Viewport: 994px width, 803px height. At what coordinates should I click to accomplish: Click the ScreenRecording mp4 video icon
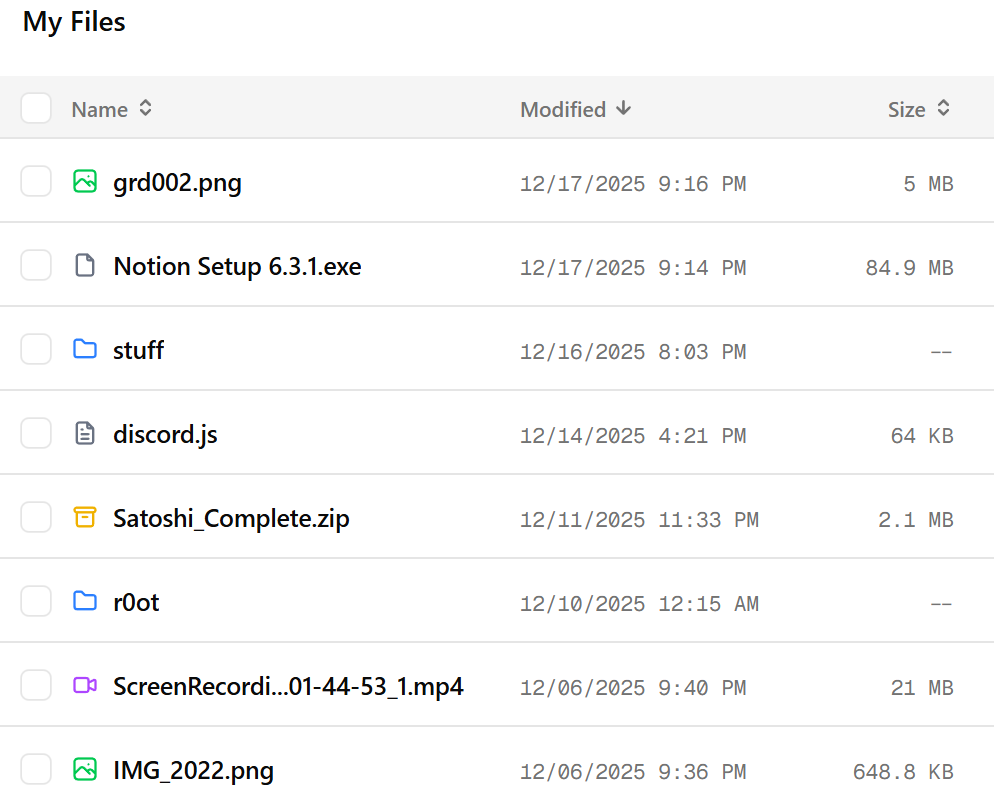pos(85,686)
